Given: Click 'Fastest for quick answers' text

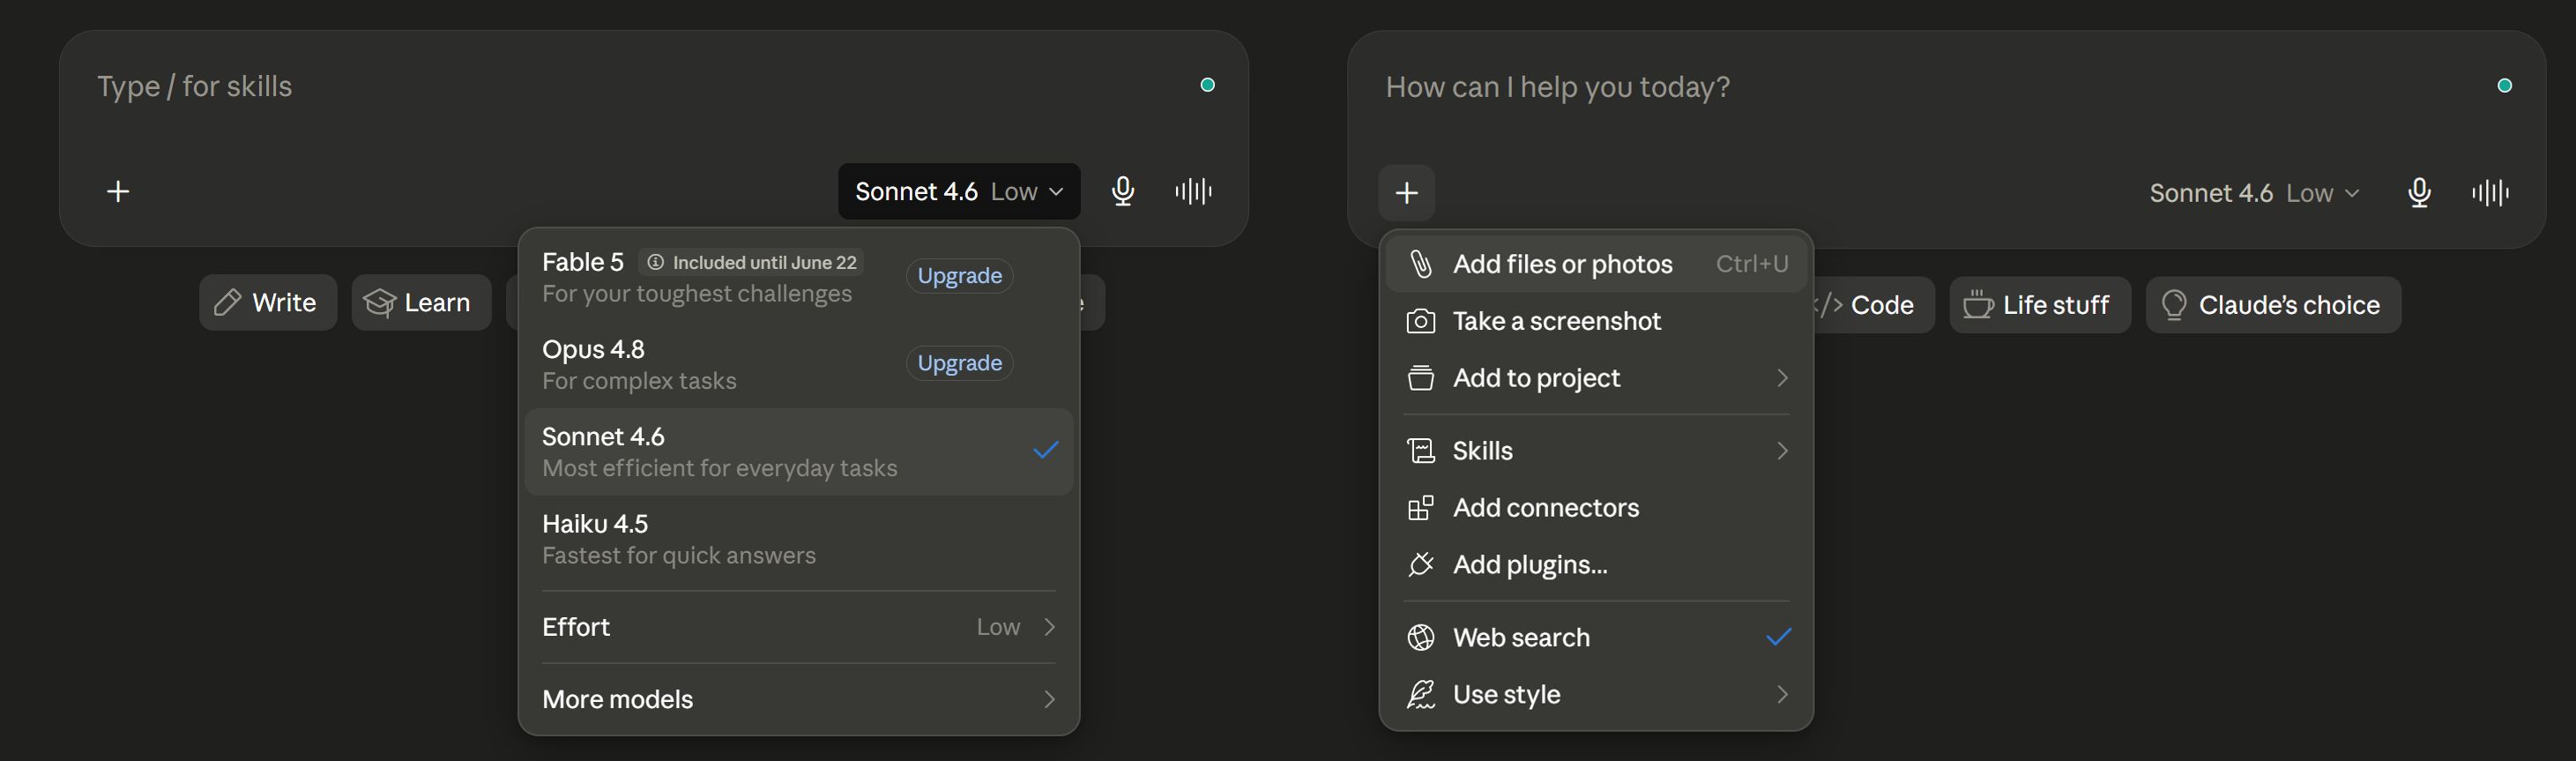Looking at the screenshot, I should pyautogui.click(x=678, y=555).
